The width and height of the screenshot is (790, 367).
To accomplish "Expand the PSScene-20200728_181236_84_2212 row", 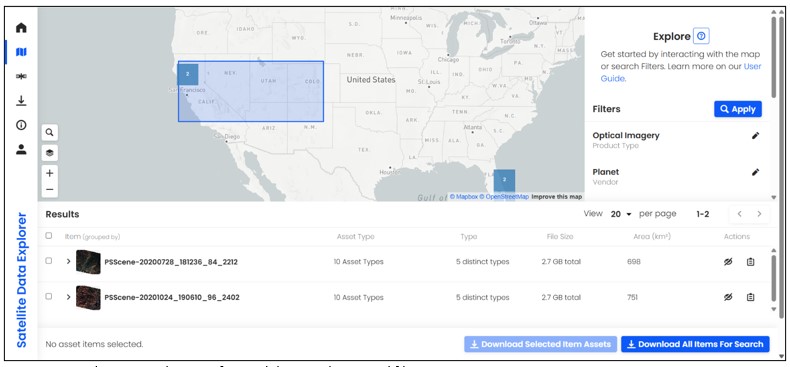I will click(x=69, y=262).
